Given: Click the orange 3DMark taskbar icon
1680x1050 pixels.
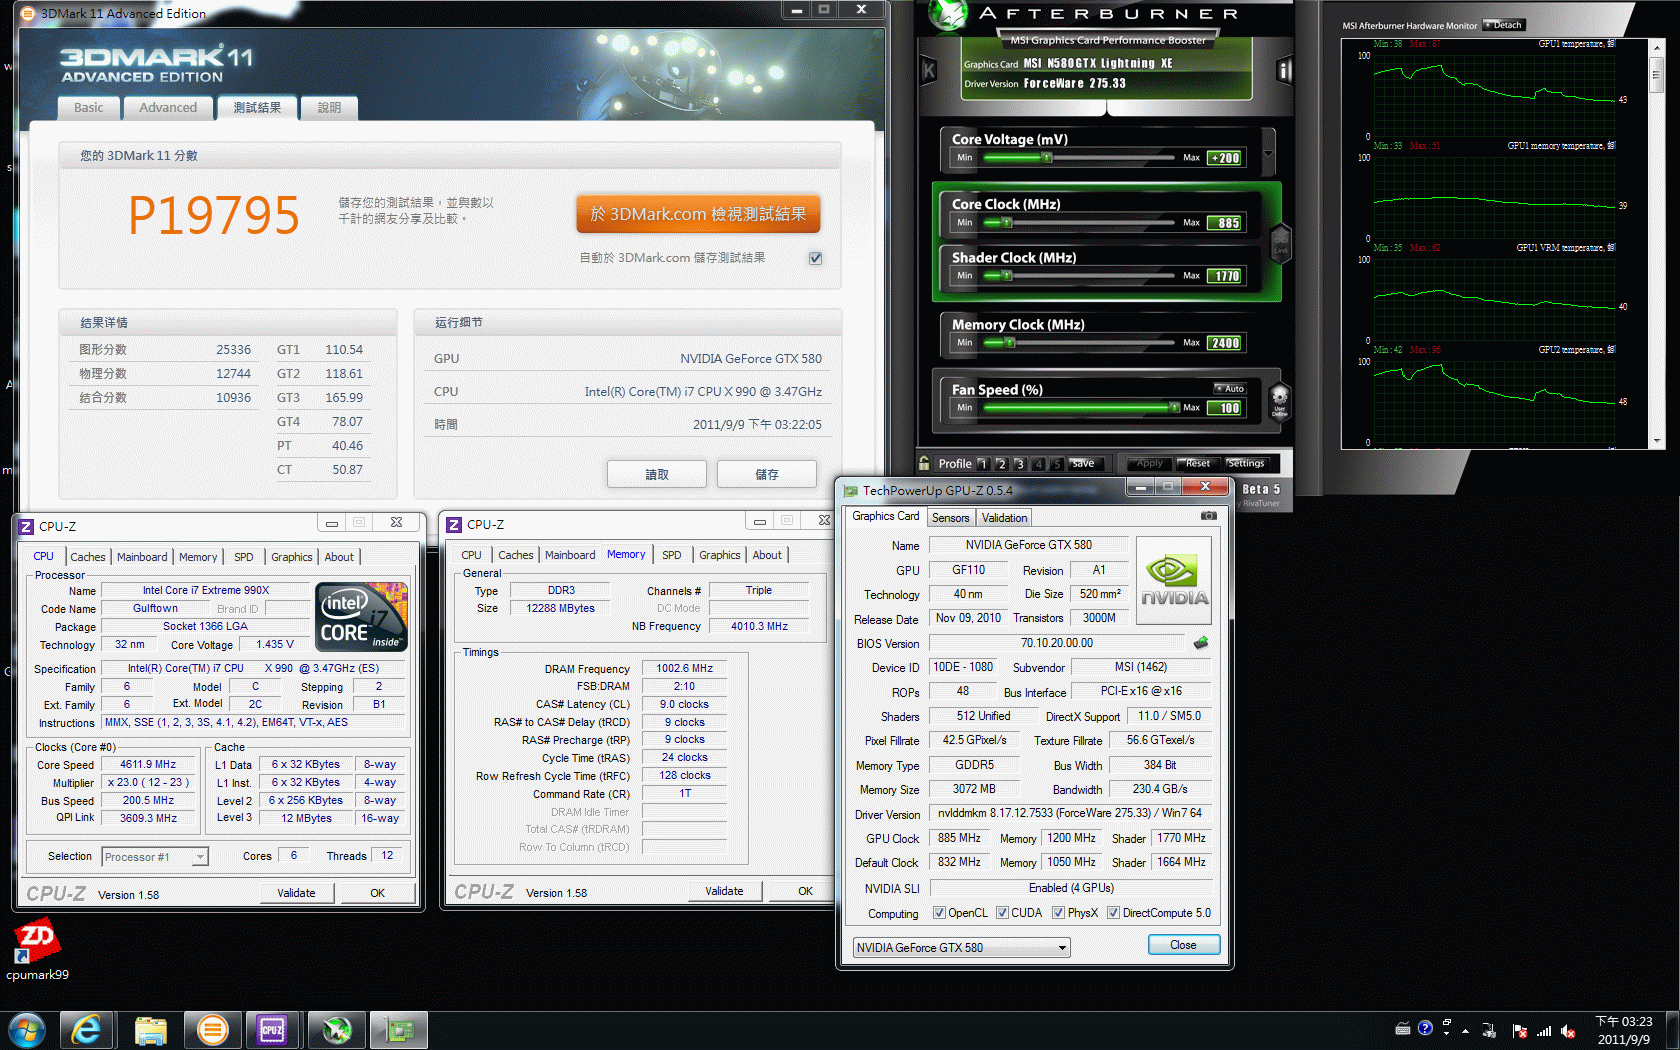Looking at the screenshot, I should [212, 1029].
